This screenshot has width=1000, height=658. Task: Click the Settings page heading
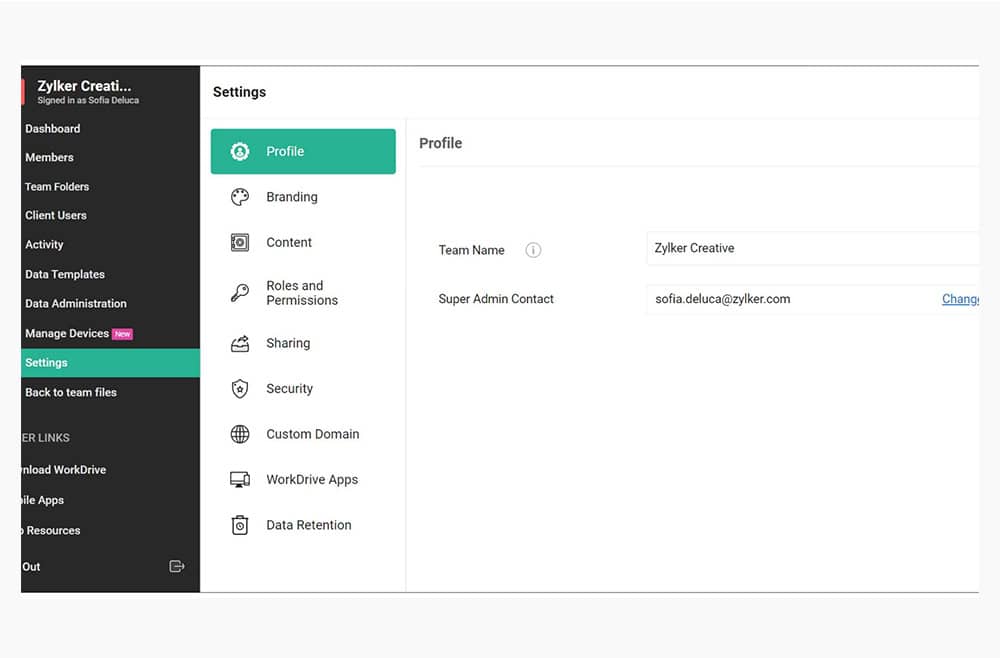pyautogui.click(x=239, y=92)
